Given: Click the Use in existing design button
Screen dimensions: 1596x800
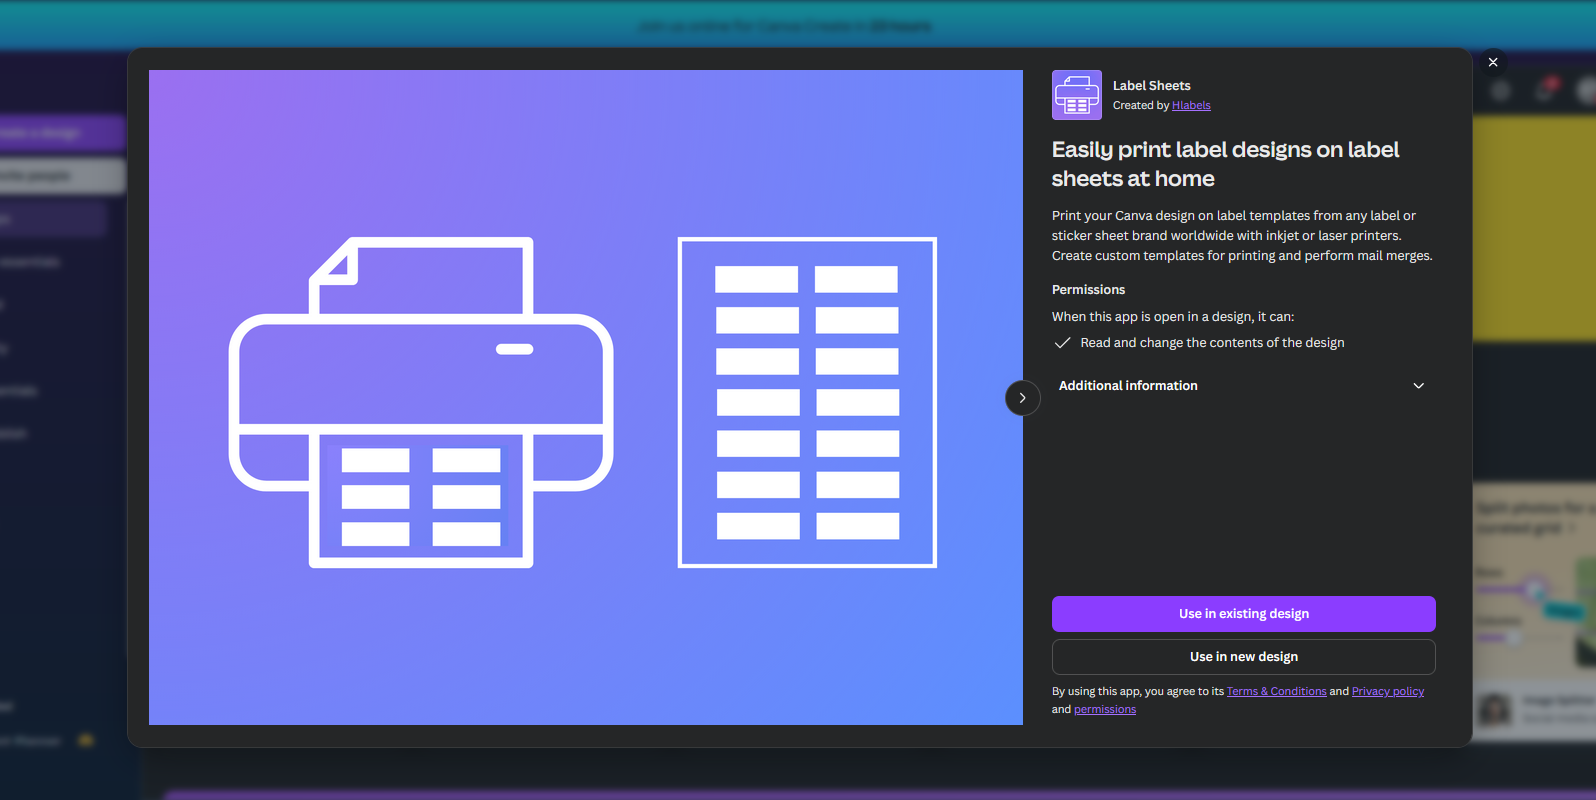Looking at the screenshot, I should coord(1243,614).
